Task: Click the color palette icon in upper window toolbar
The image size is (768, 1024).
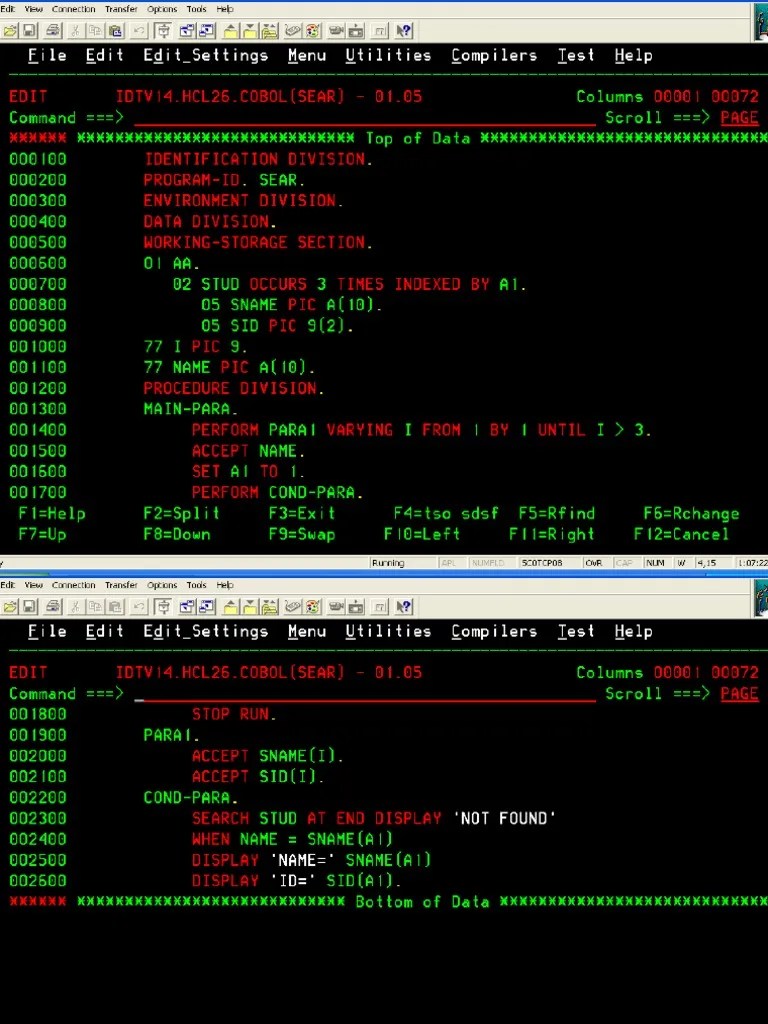Action: pos(312,31)
